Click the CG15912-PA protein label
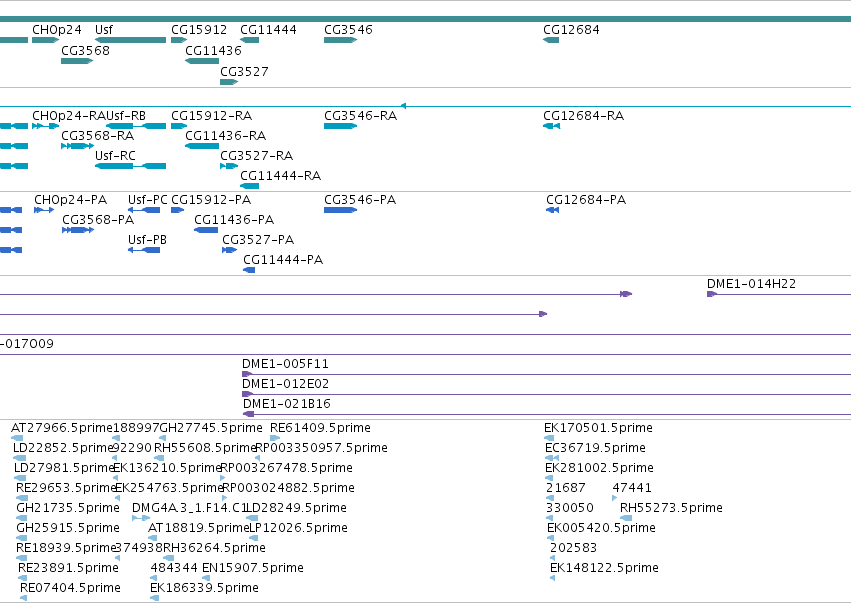851x603 pixels. click(x=211, y=200)
